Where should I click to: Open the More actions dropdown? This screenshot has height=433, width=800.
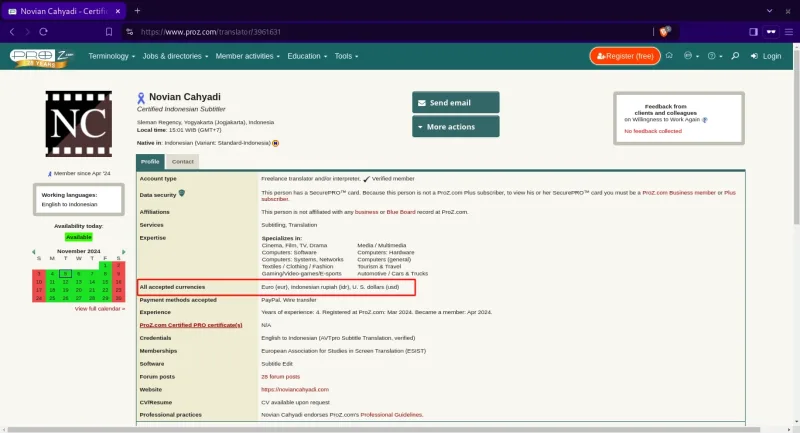(x=456, y=126)
